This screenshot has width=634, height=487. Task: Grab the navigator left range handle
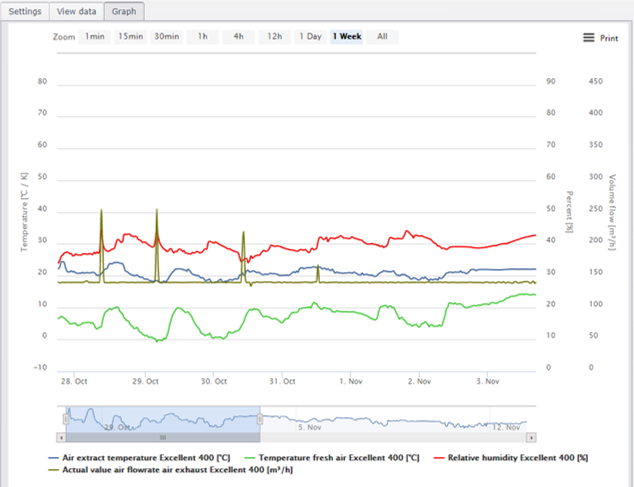(x=66, y=419)
